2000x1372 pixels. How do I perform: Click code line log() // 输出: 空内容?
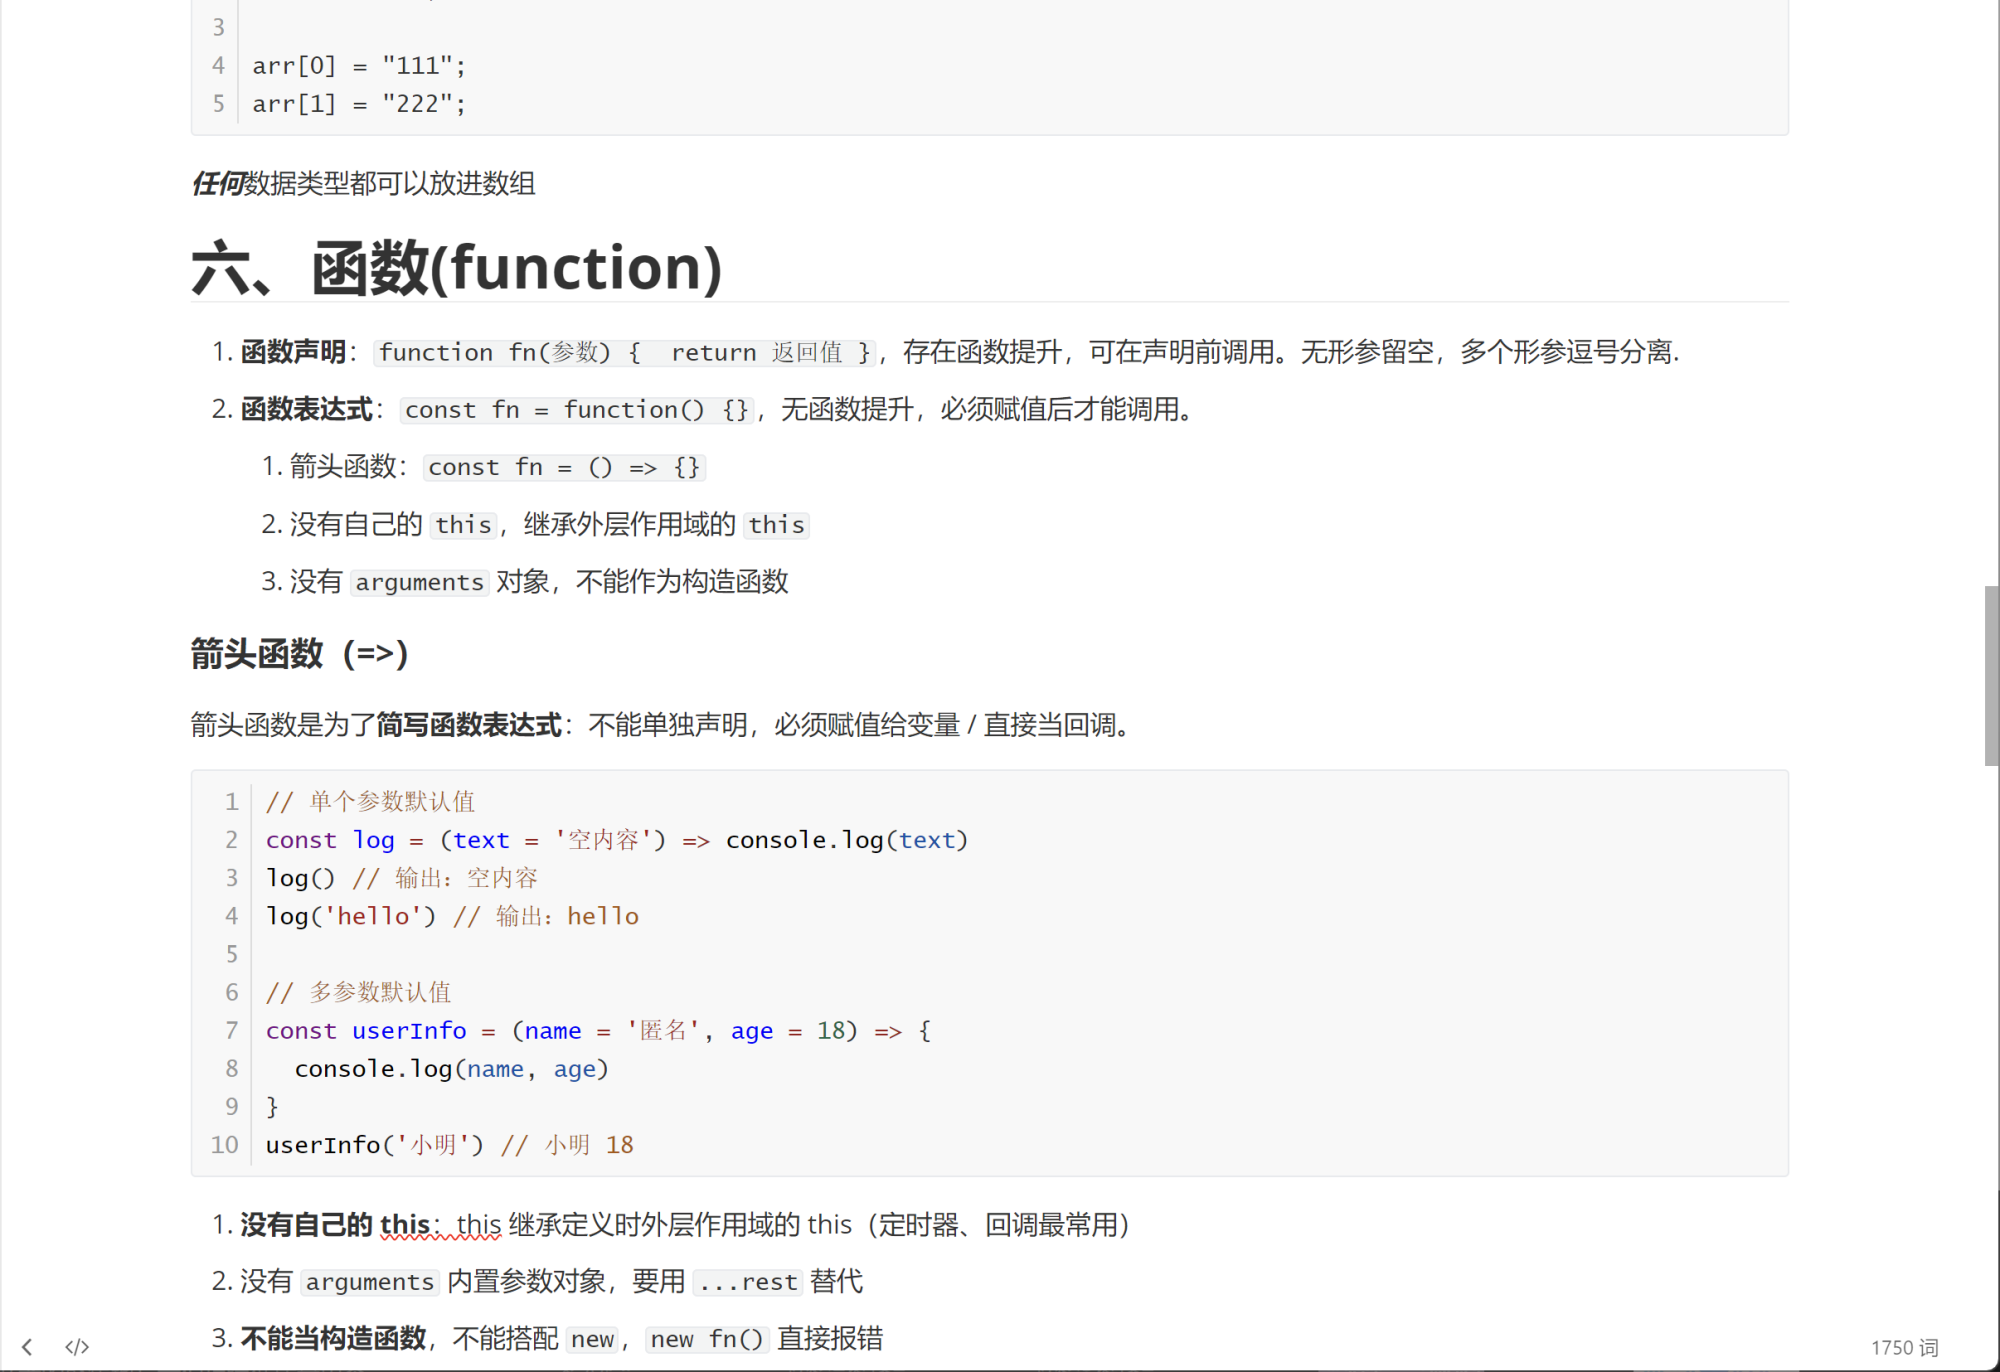tap(402, 878)
